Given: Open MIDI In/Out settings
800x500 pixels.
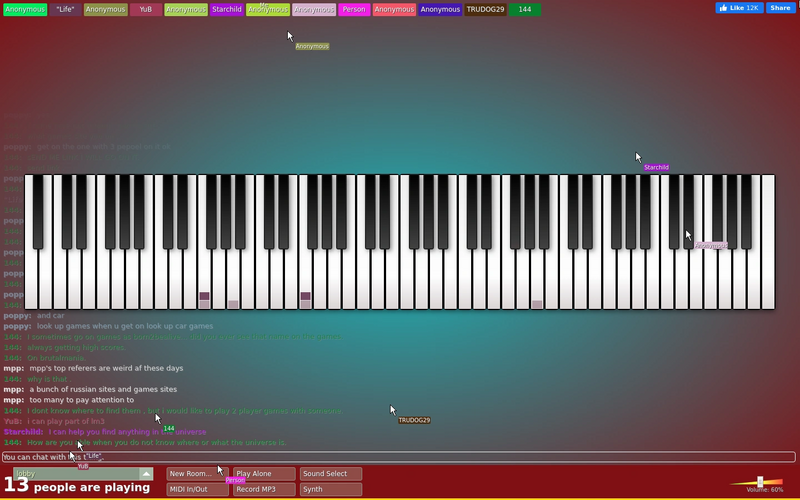Looking at the screenshot, I should tap(197, 489).
